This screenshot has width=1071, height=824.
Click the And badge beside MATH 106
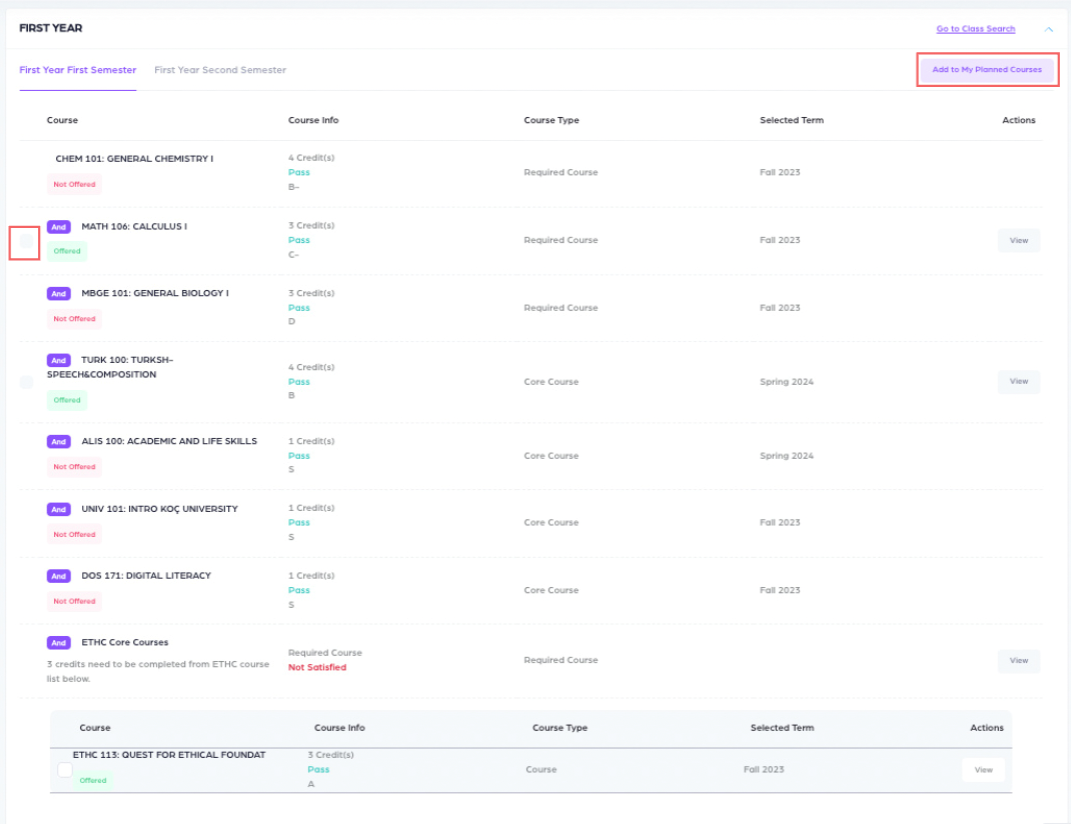point(59,227)
